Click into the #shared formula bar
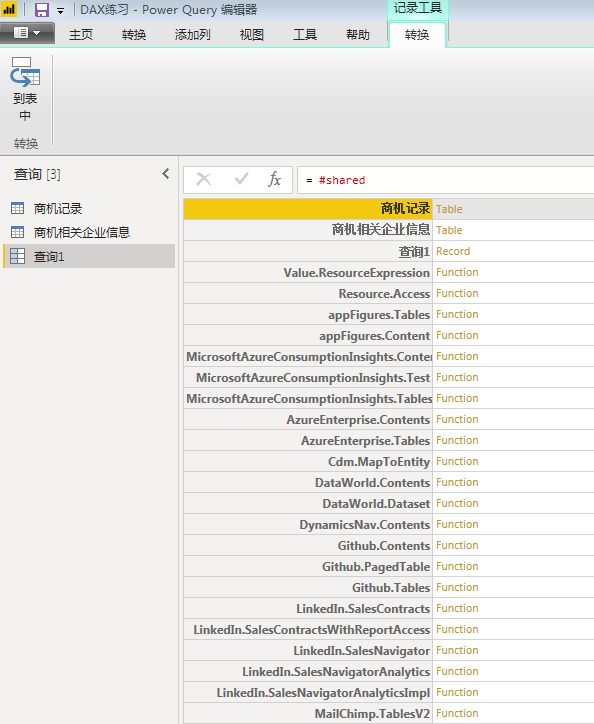Image resolution: width=594 pixels, height=724 pixels. pos(445,180)
